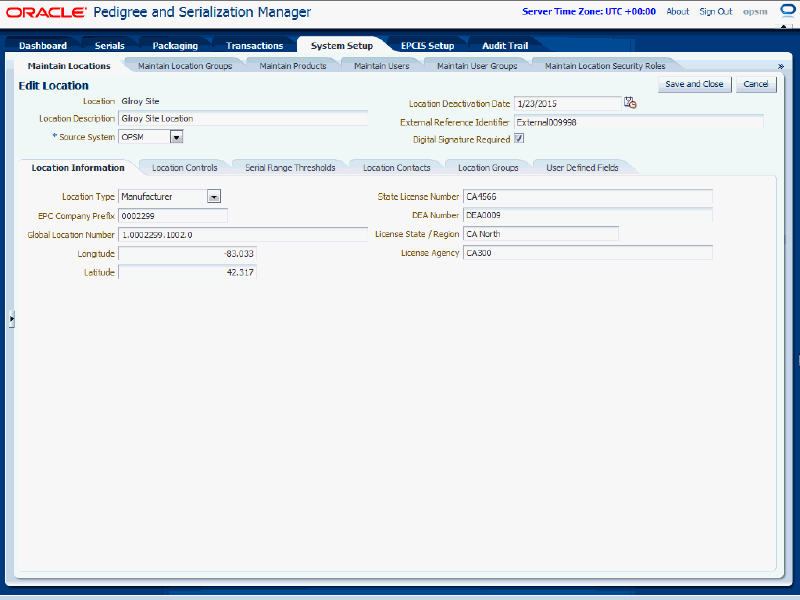Click the License State / Region field
The image size is (800, 600).
541,234
